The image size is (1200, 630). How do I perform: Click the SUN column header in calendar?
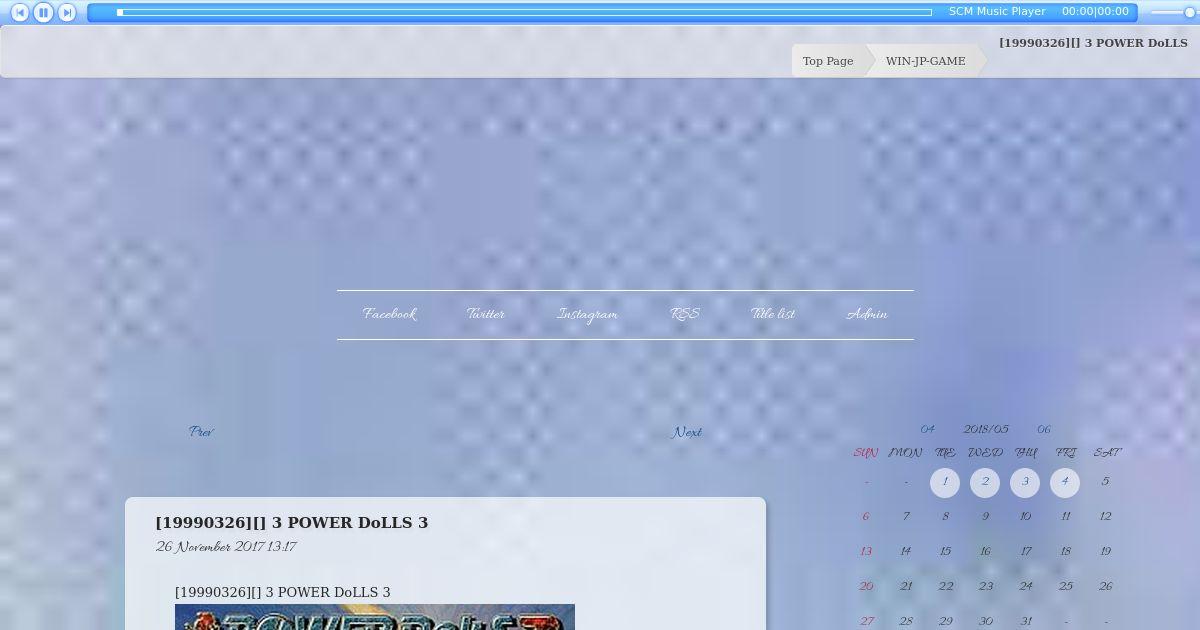[x=866, y=453]
